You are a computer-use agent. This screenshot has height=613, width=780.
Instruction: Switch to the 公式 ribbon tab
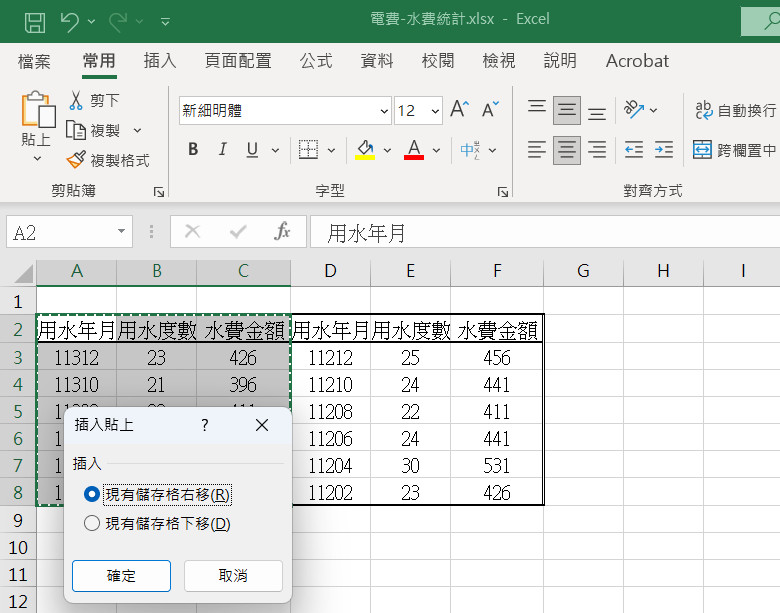point(316,61)
